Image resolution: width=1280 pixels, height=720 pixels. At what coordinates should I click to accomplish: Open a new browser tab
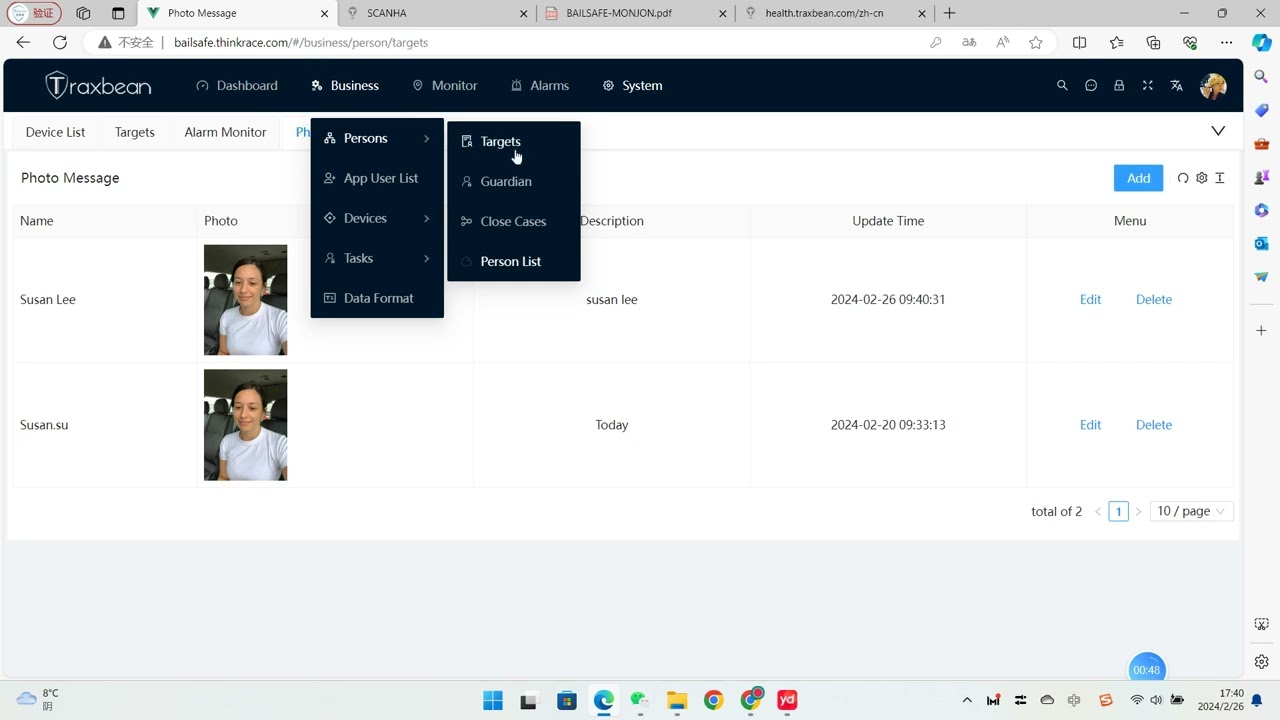click(x=949, y=13)
